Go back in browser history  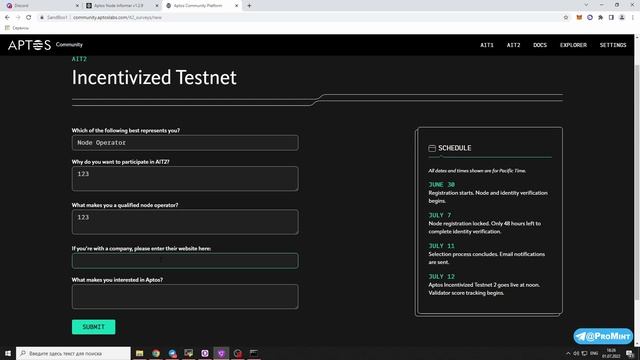pos(7,18)
